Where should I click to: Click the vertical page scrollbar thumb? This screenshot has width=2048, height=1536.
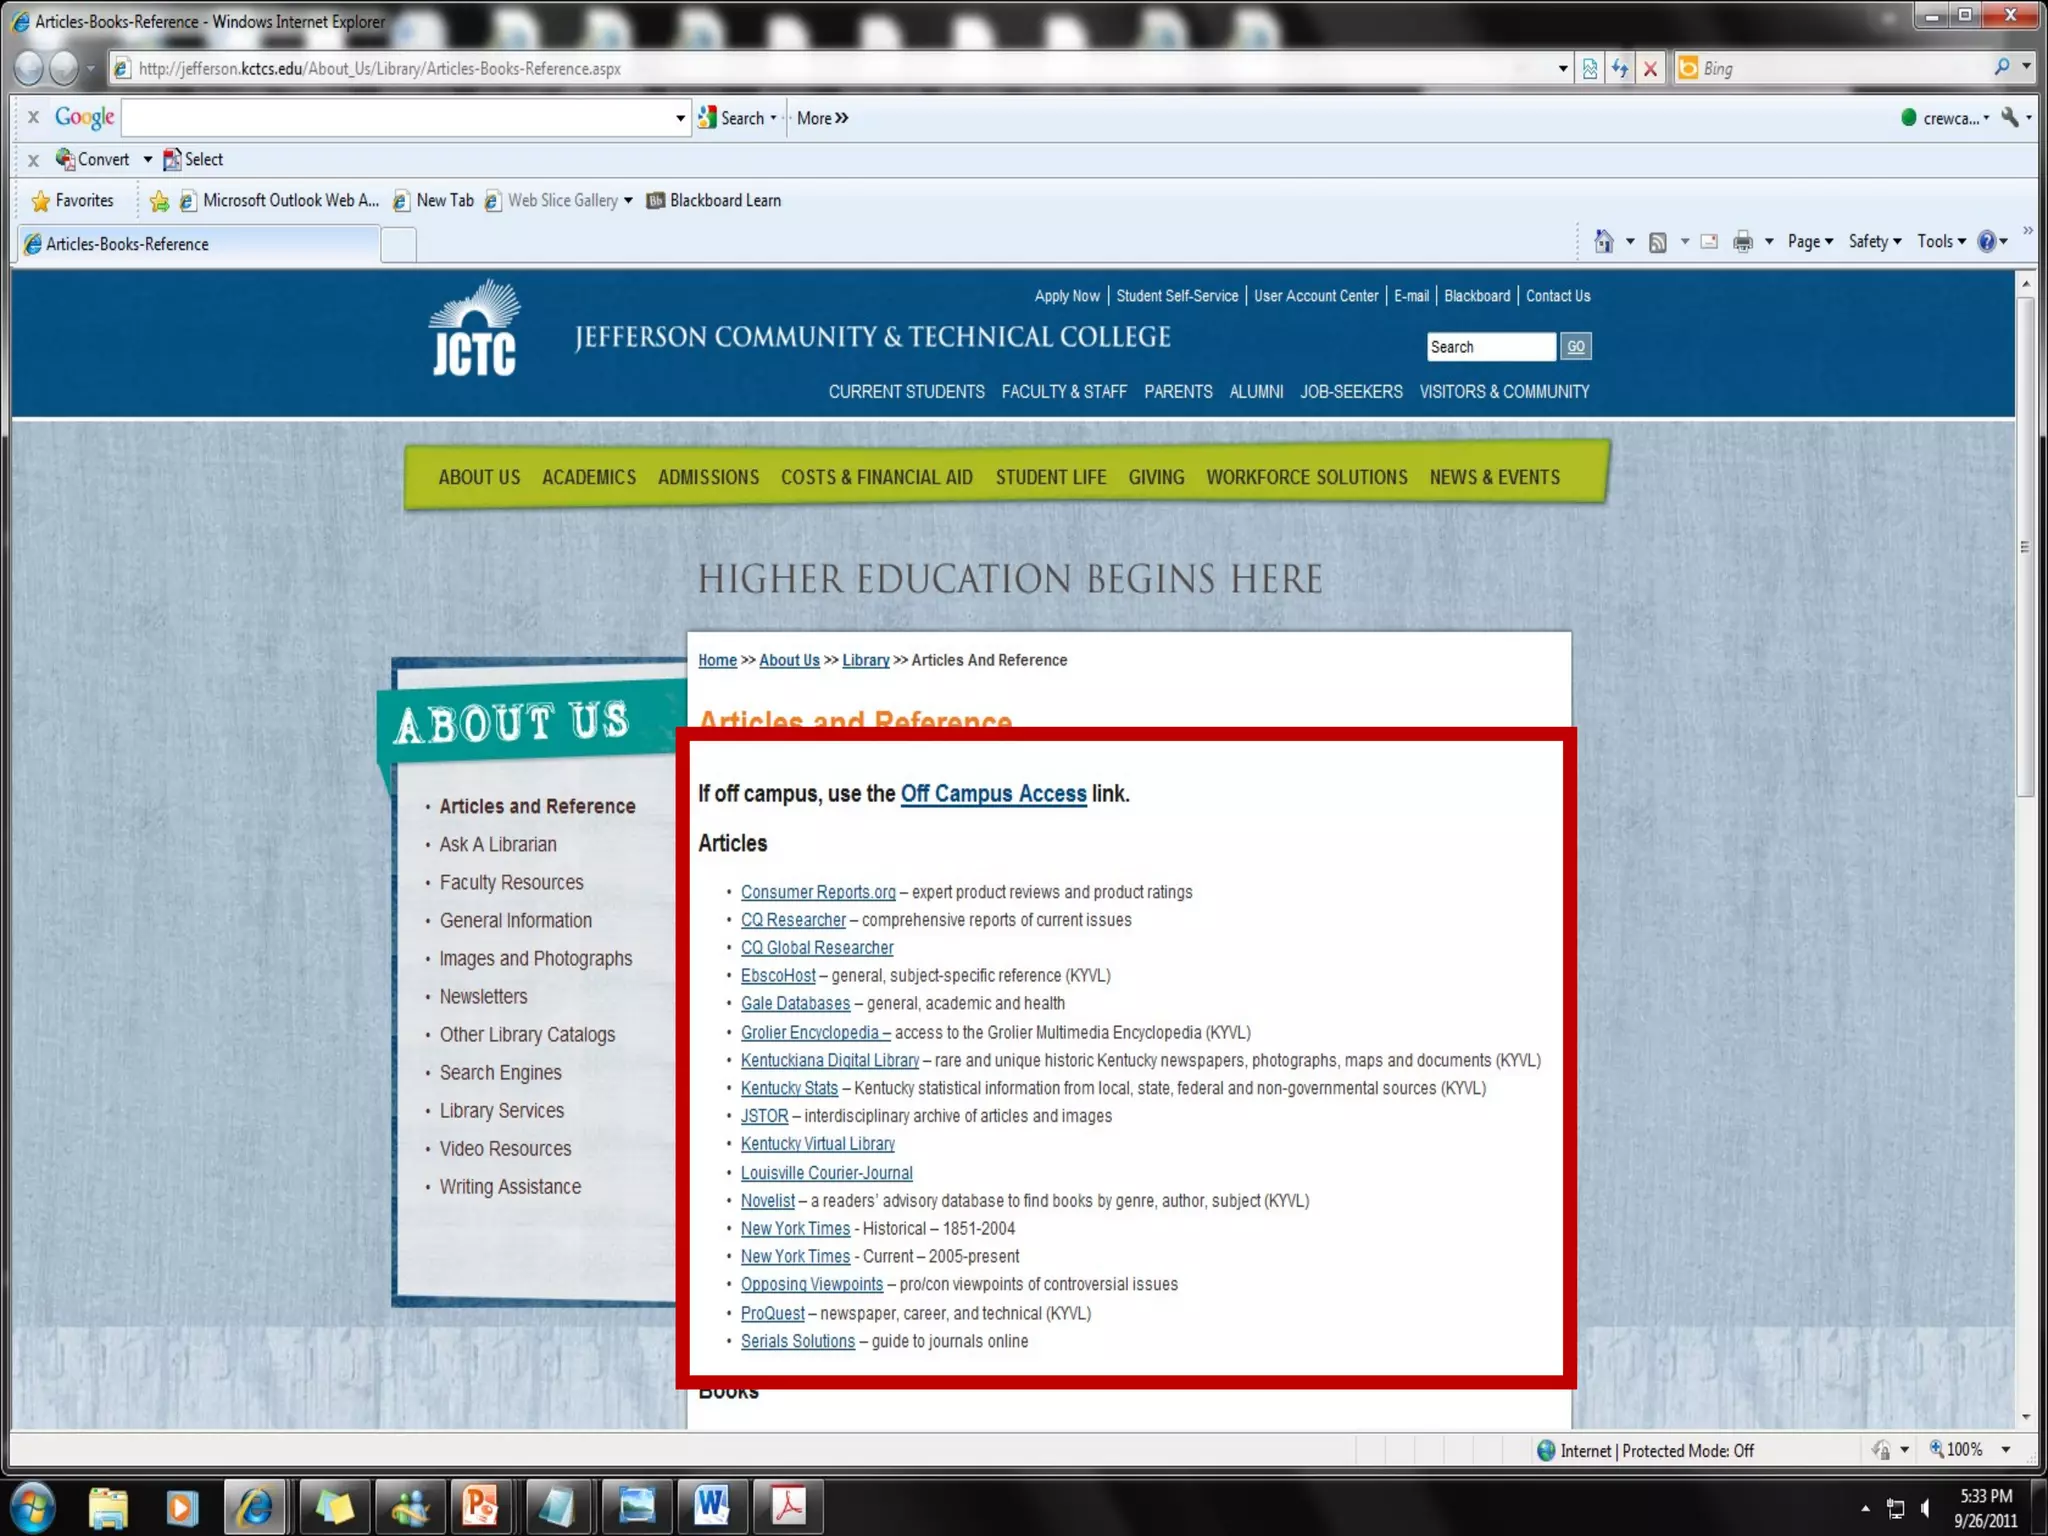click(x=2026, y=545)
